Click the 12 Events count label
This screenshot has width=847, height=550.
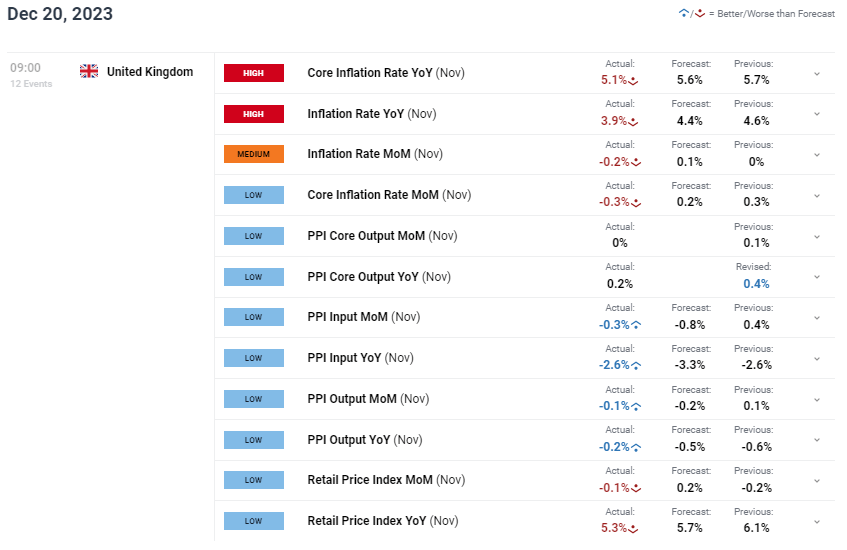click(x=31, y=84)
